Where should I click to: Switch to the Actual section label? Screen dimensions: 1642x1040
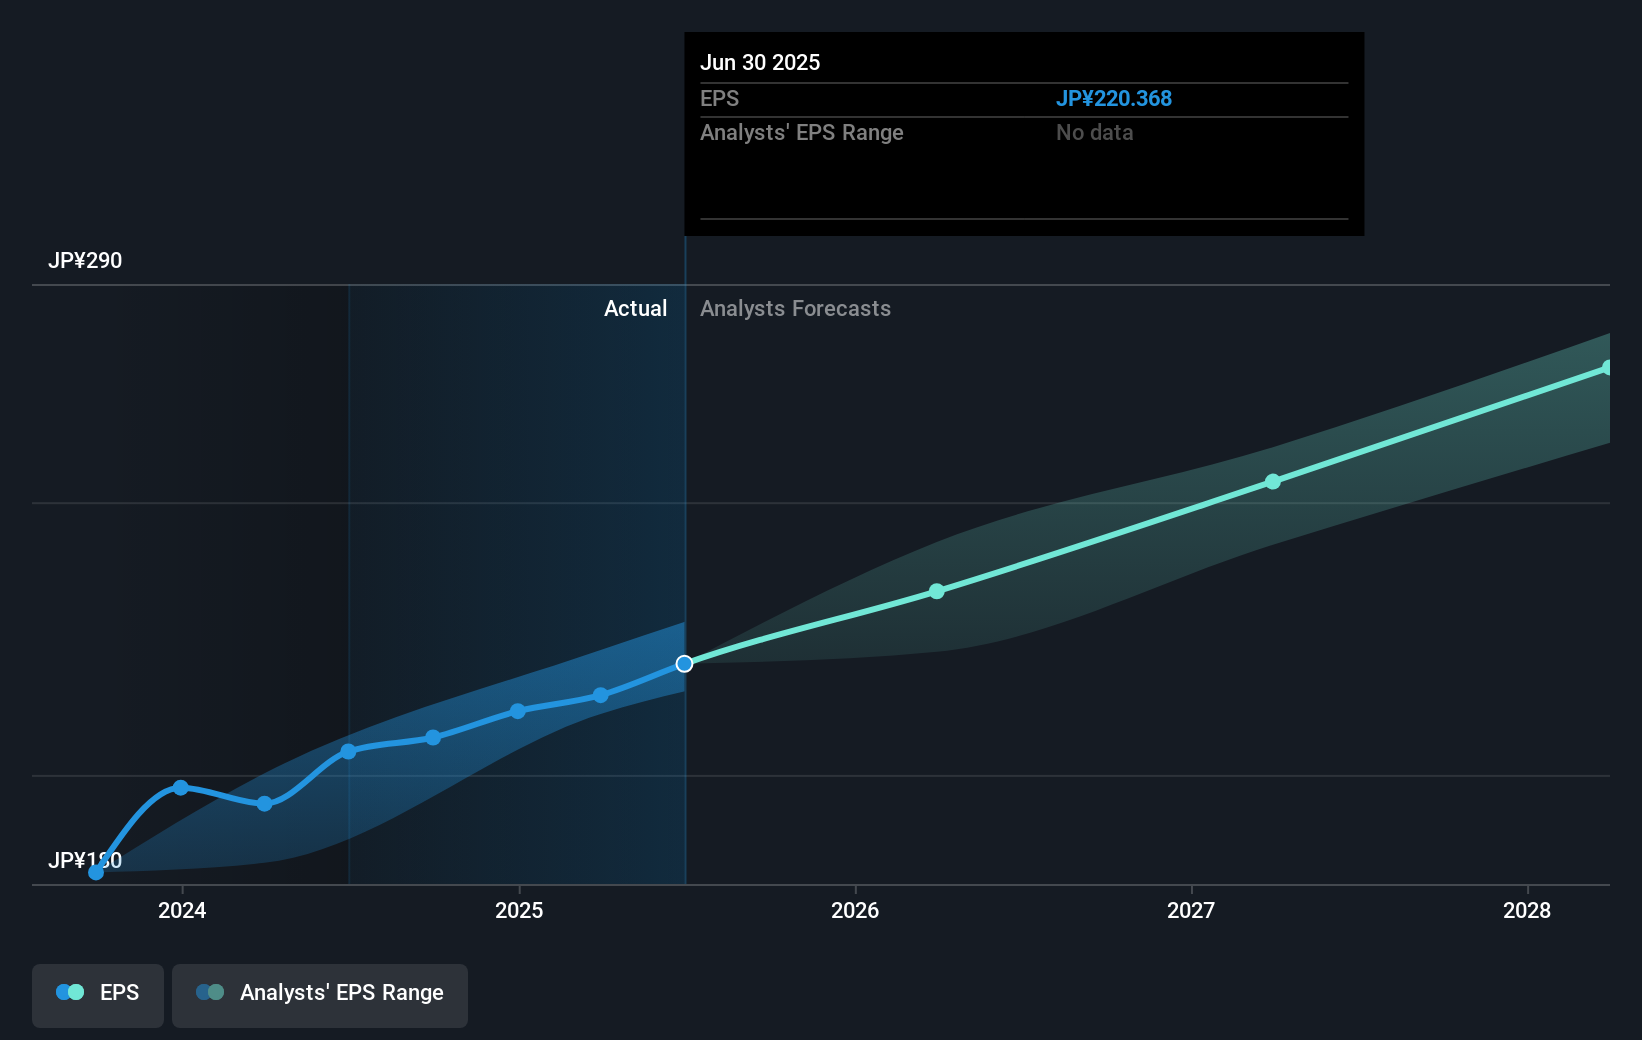(x=635, y=308)
